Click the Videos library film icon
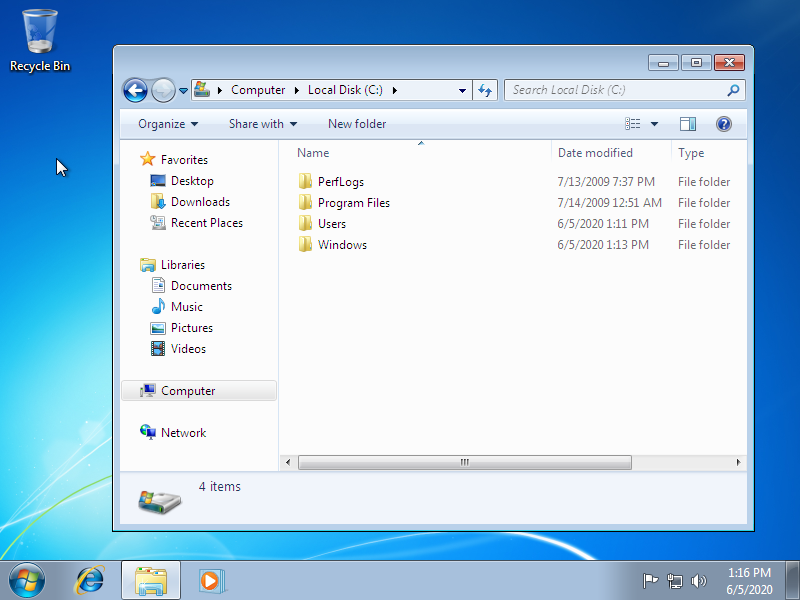This screenshot has height=600, width=800. pos(158,348)
